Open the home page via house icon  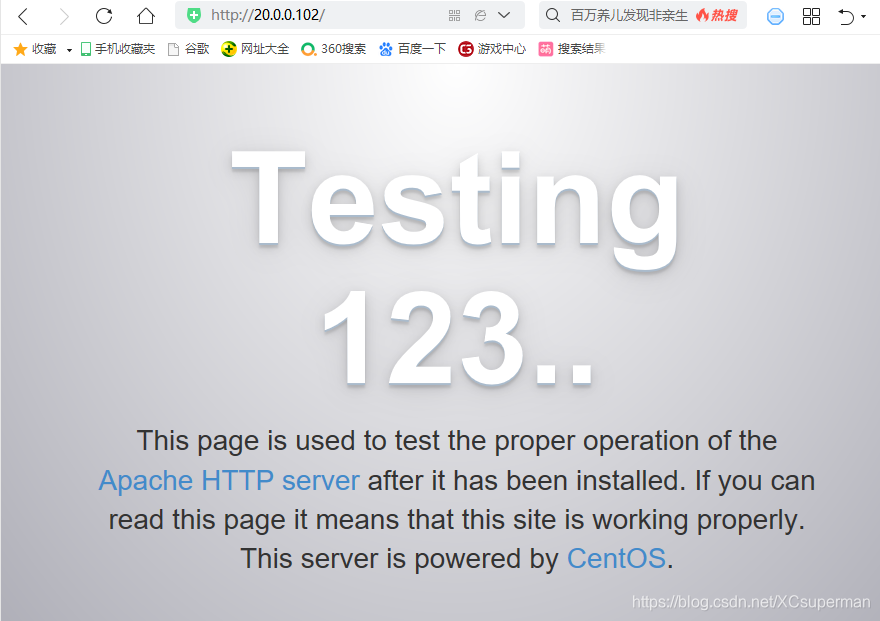(146, 15)
